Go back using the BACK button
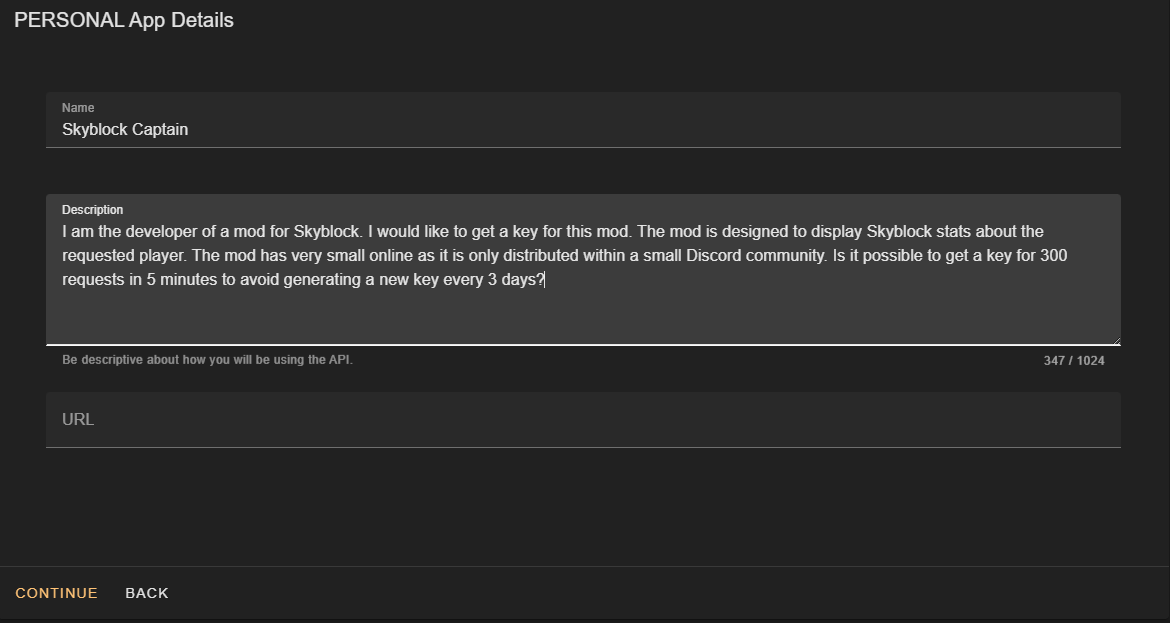Screen dimensions: 1170x623 coord(147,593)
